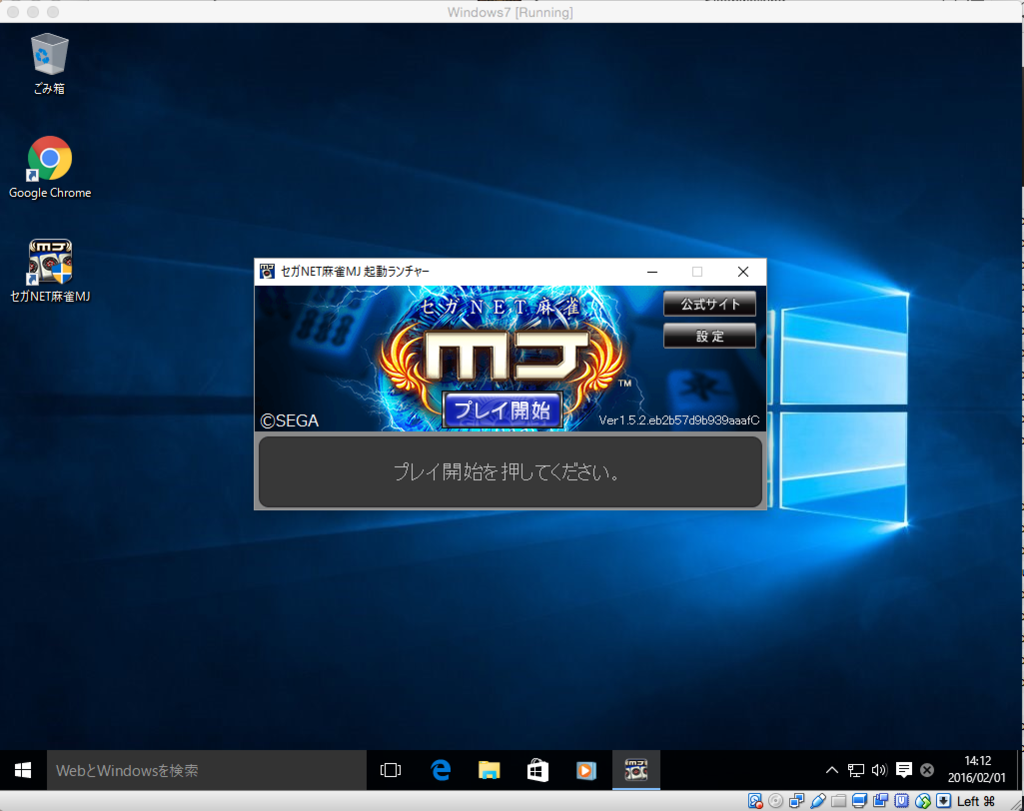Open the speaker volume tray icon
This screenshot has height=811, width=1024.
click(x=879, y=771)
